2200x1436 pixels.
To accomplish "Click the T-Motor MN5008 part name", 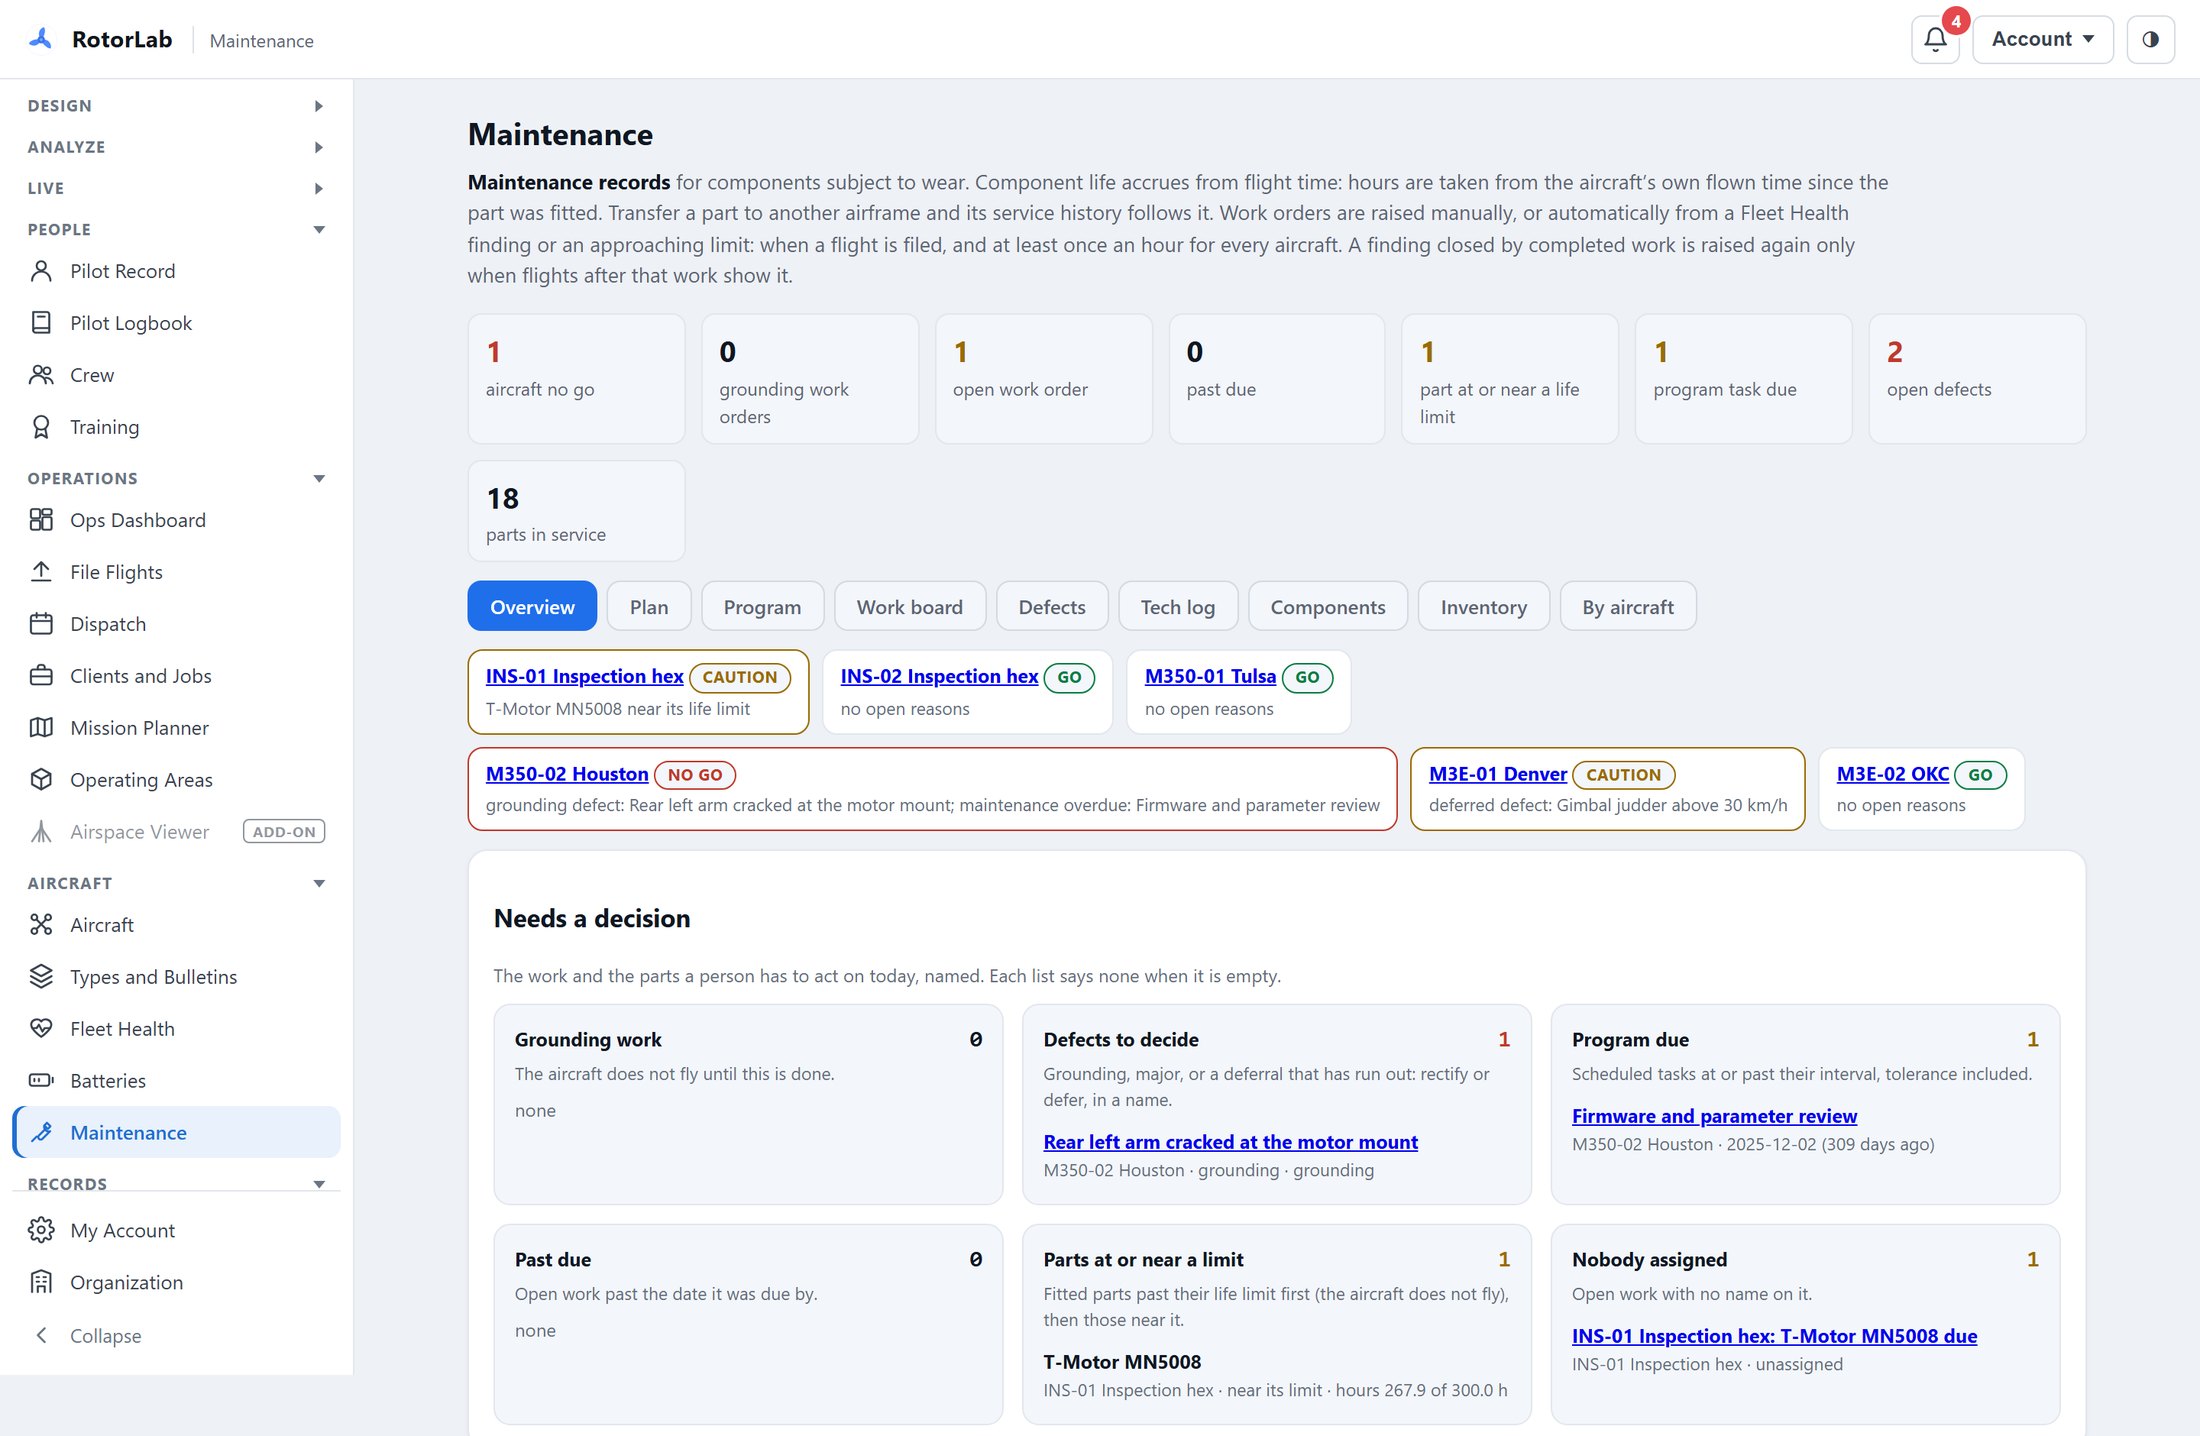I will (x=1122, y=1362).
